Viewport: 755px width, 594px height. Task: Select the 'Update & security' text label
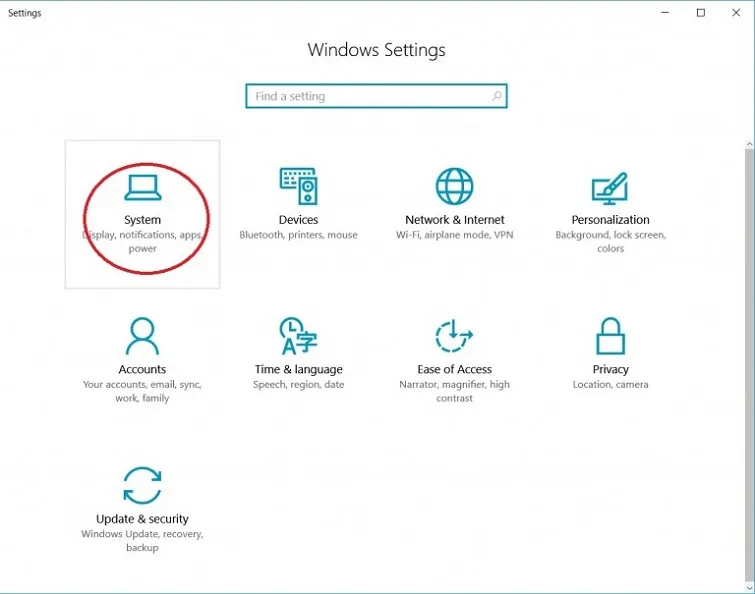click(x=142, y=519)
